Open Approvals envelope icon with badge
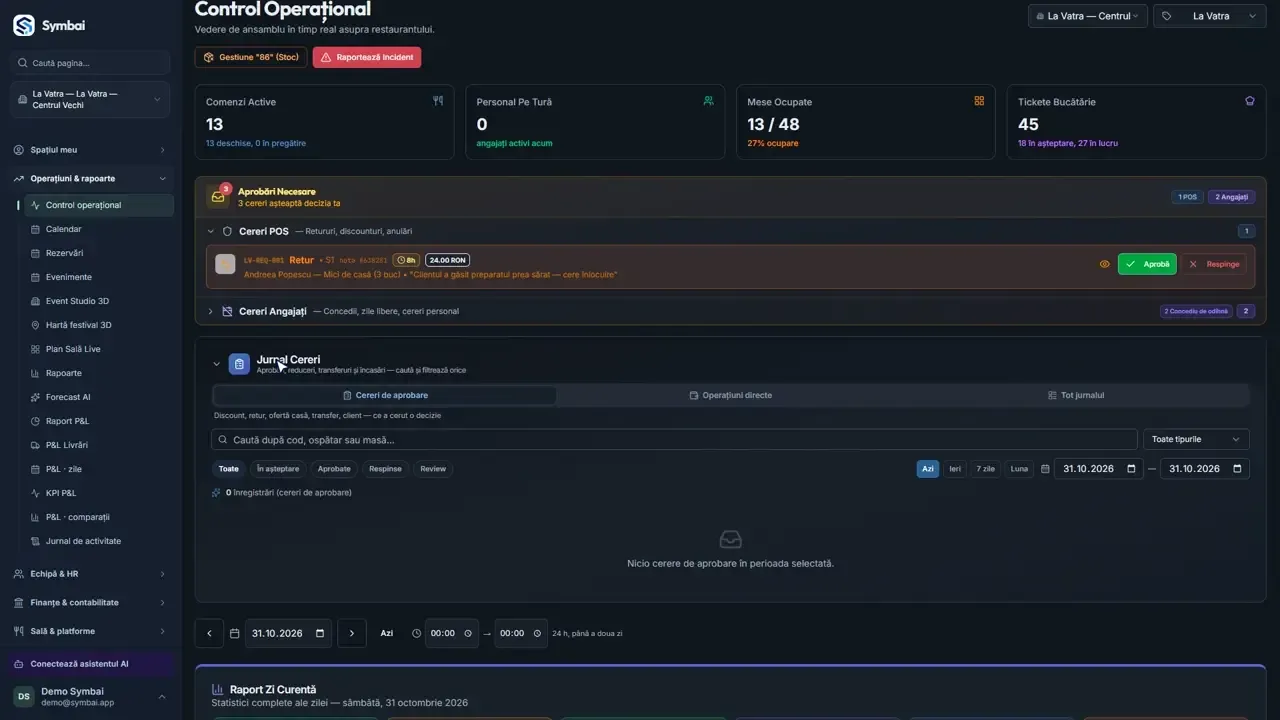Image resolution: width=1280 pixels, height=720 pixels. pos(218,196)
